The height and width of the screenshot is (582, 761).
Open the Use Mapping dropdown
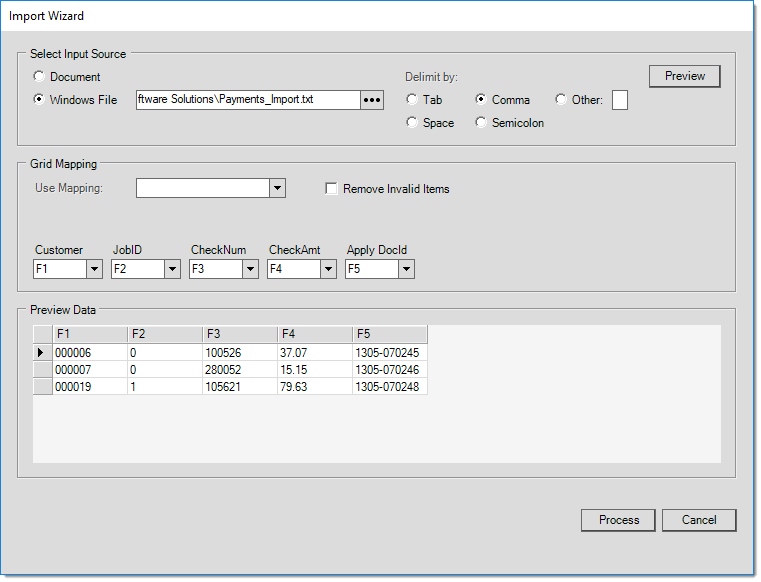[x=278, y=188]
